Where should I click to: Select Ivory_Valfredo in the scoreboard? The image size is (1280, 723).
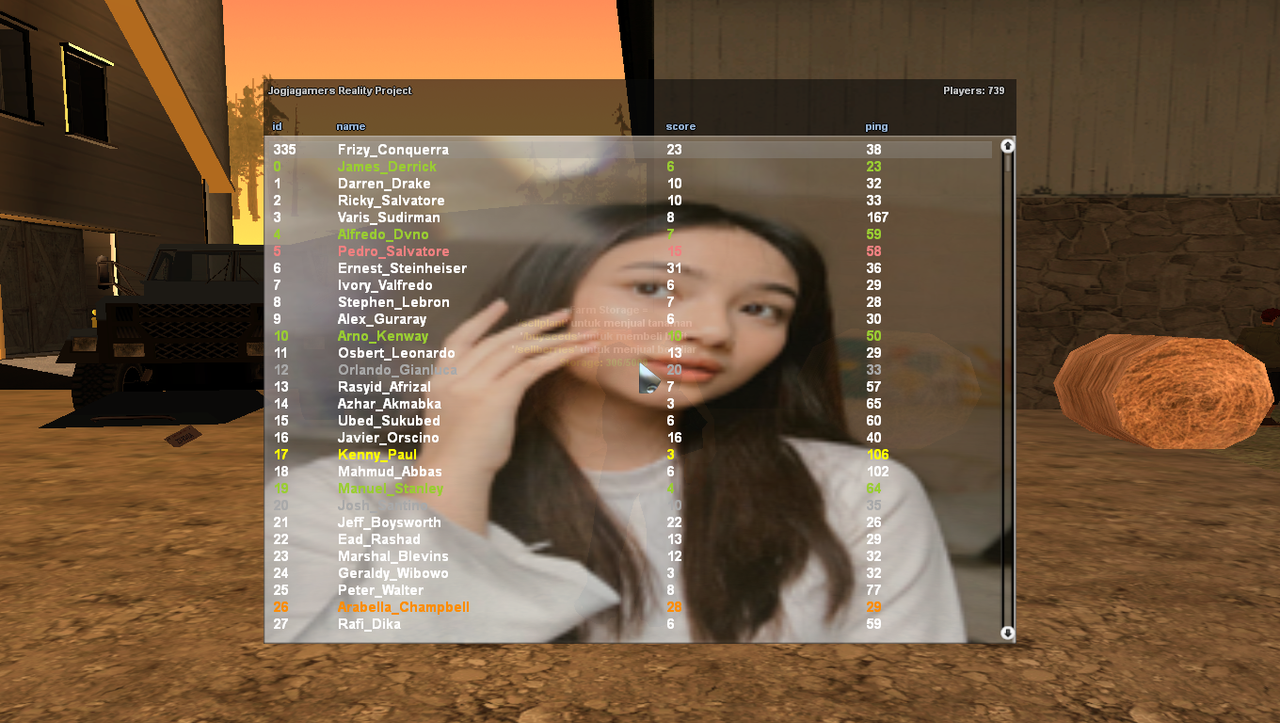[x=385, y=286]
